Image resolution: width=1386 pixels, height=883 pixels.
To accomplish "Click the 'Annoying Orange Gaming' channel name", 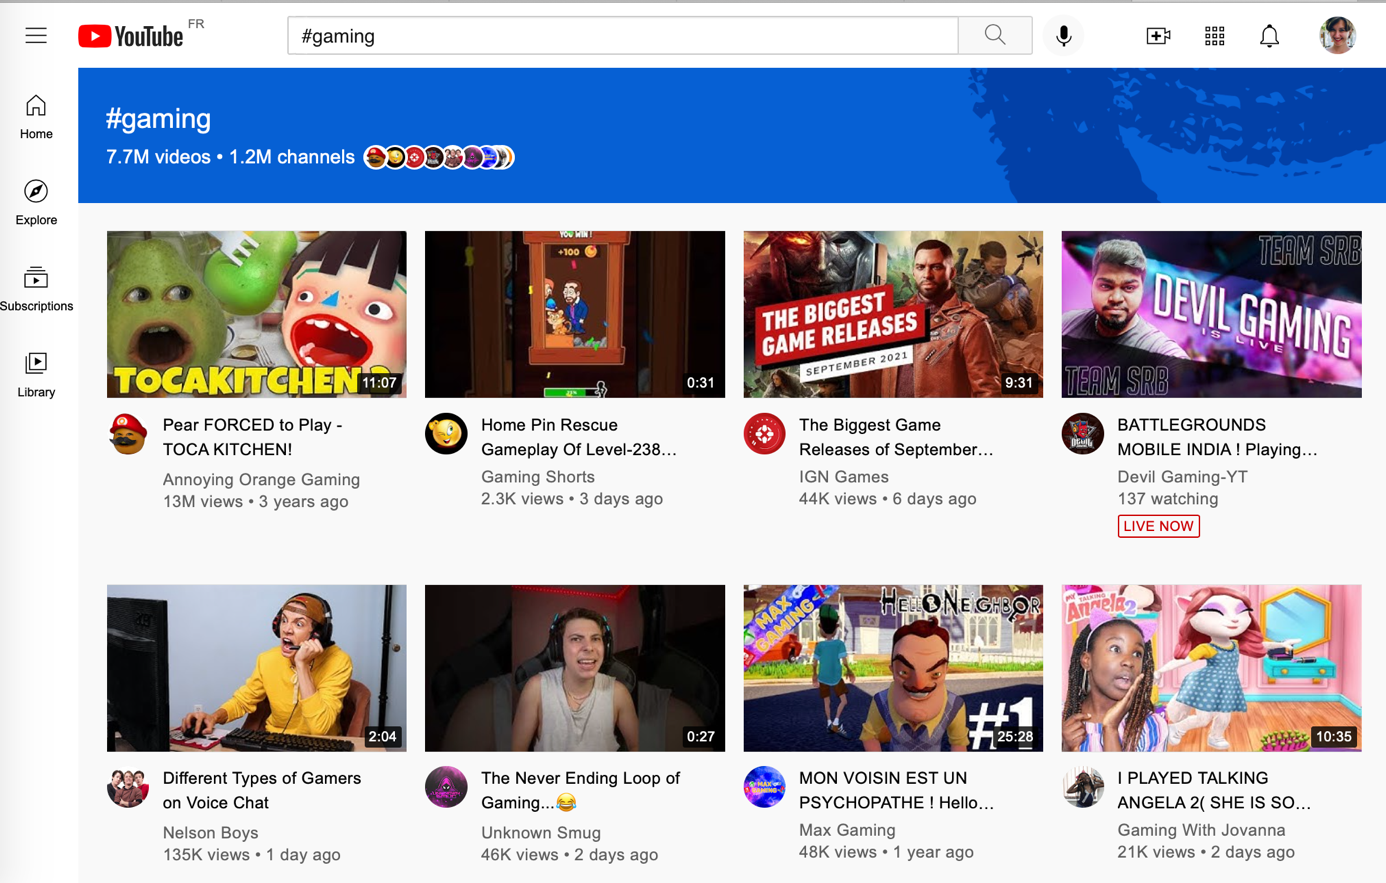I will (x=261, y=480).
